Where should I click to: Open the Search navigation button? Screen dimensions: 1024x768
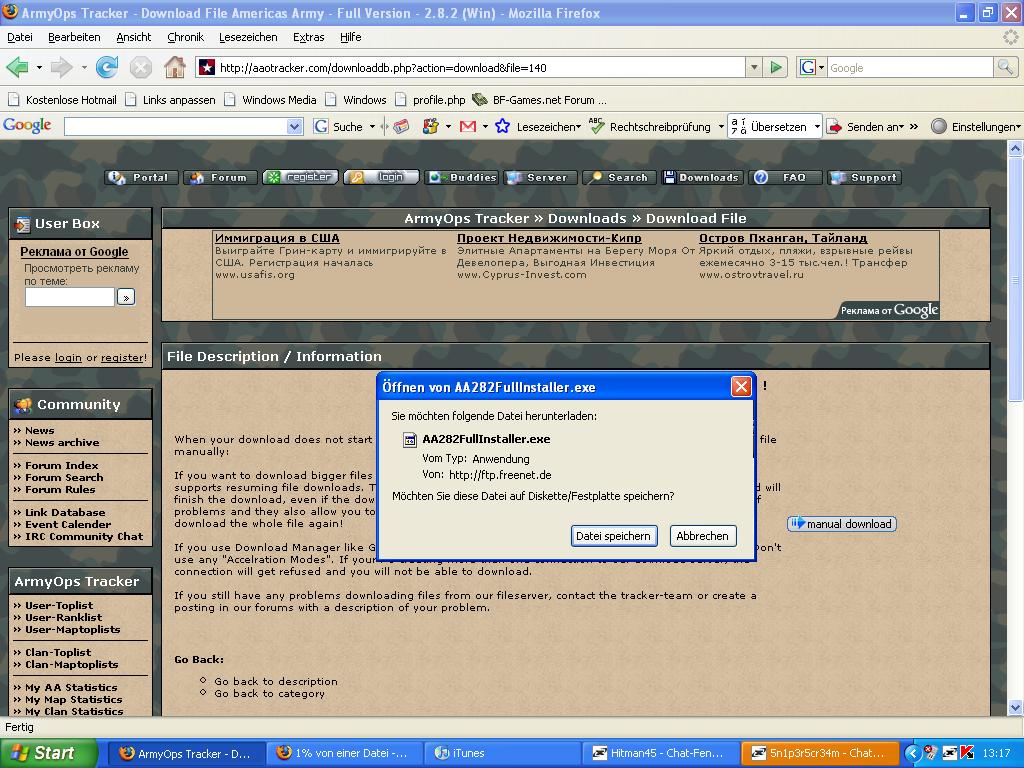(x=620, y=178)
